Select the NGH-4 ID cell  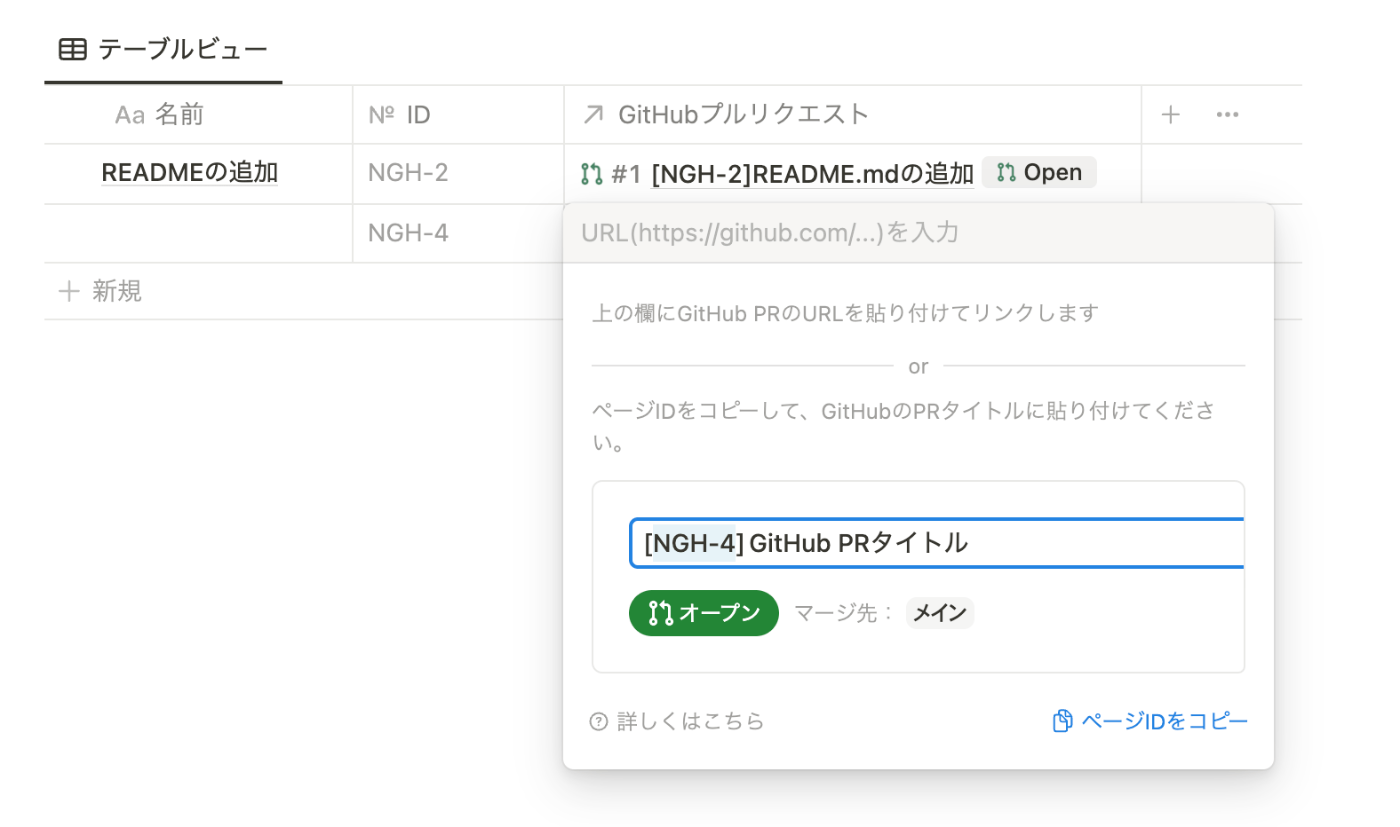coord(458,233)
